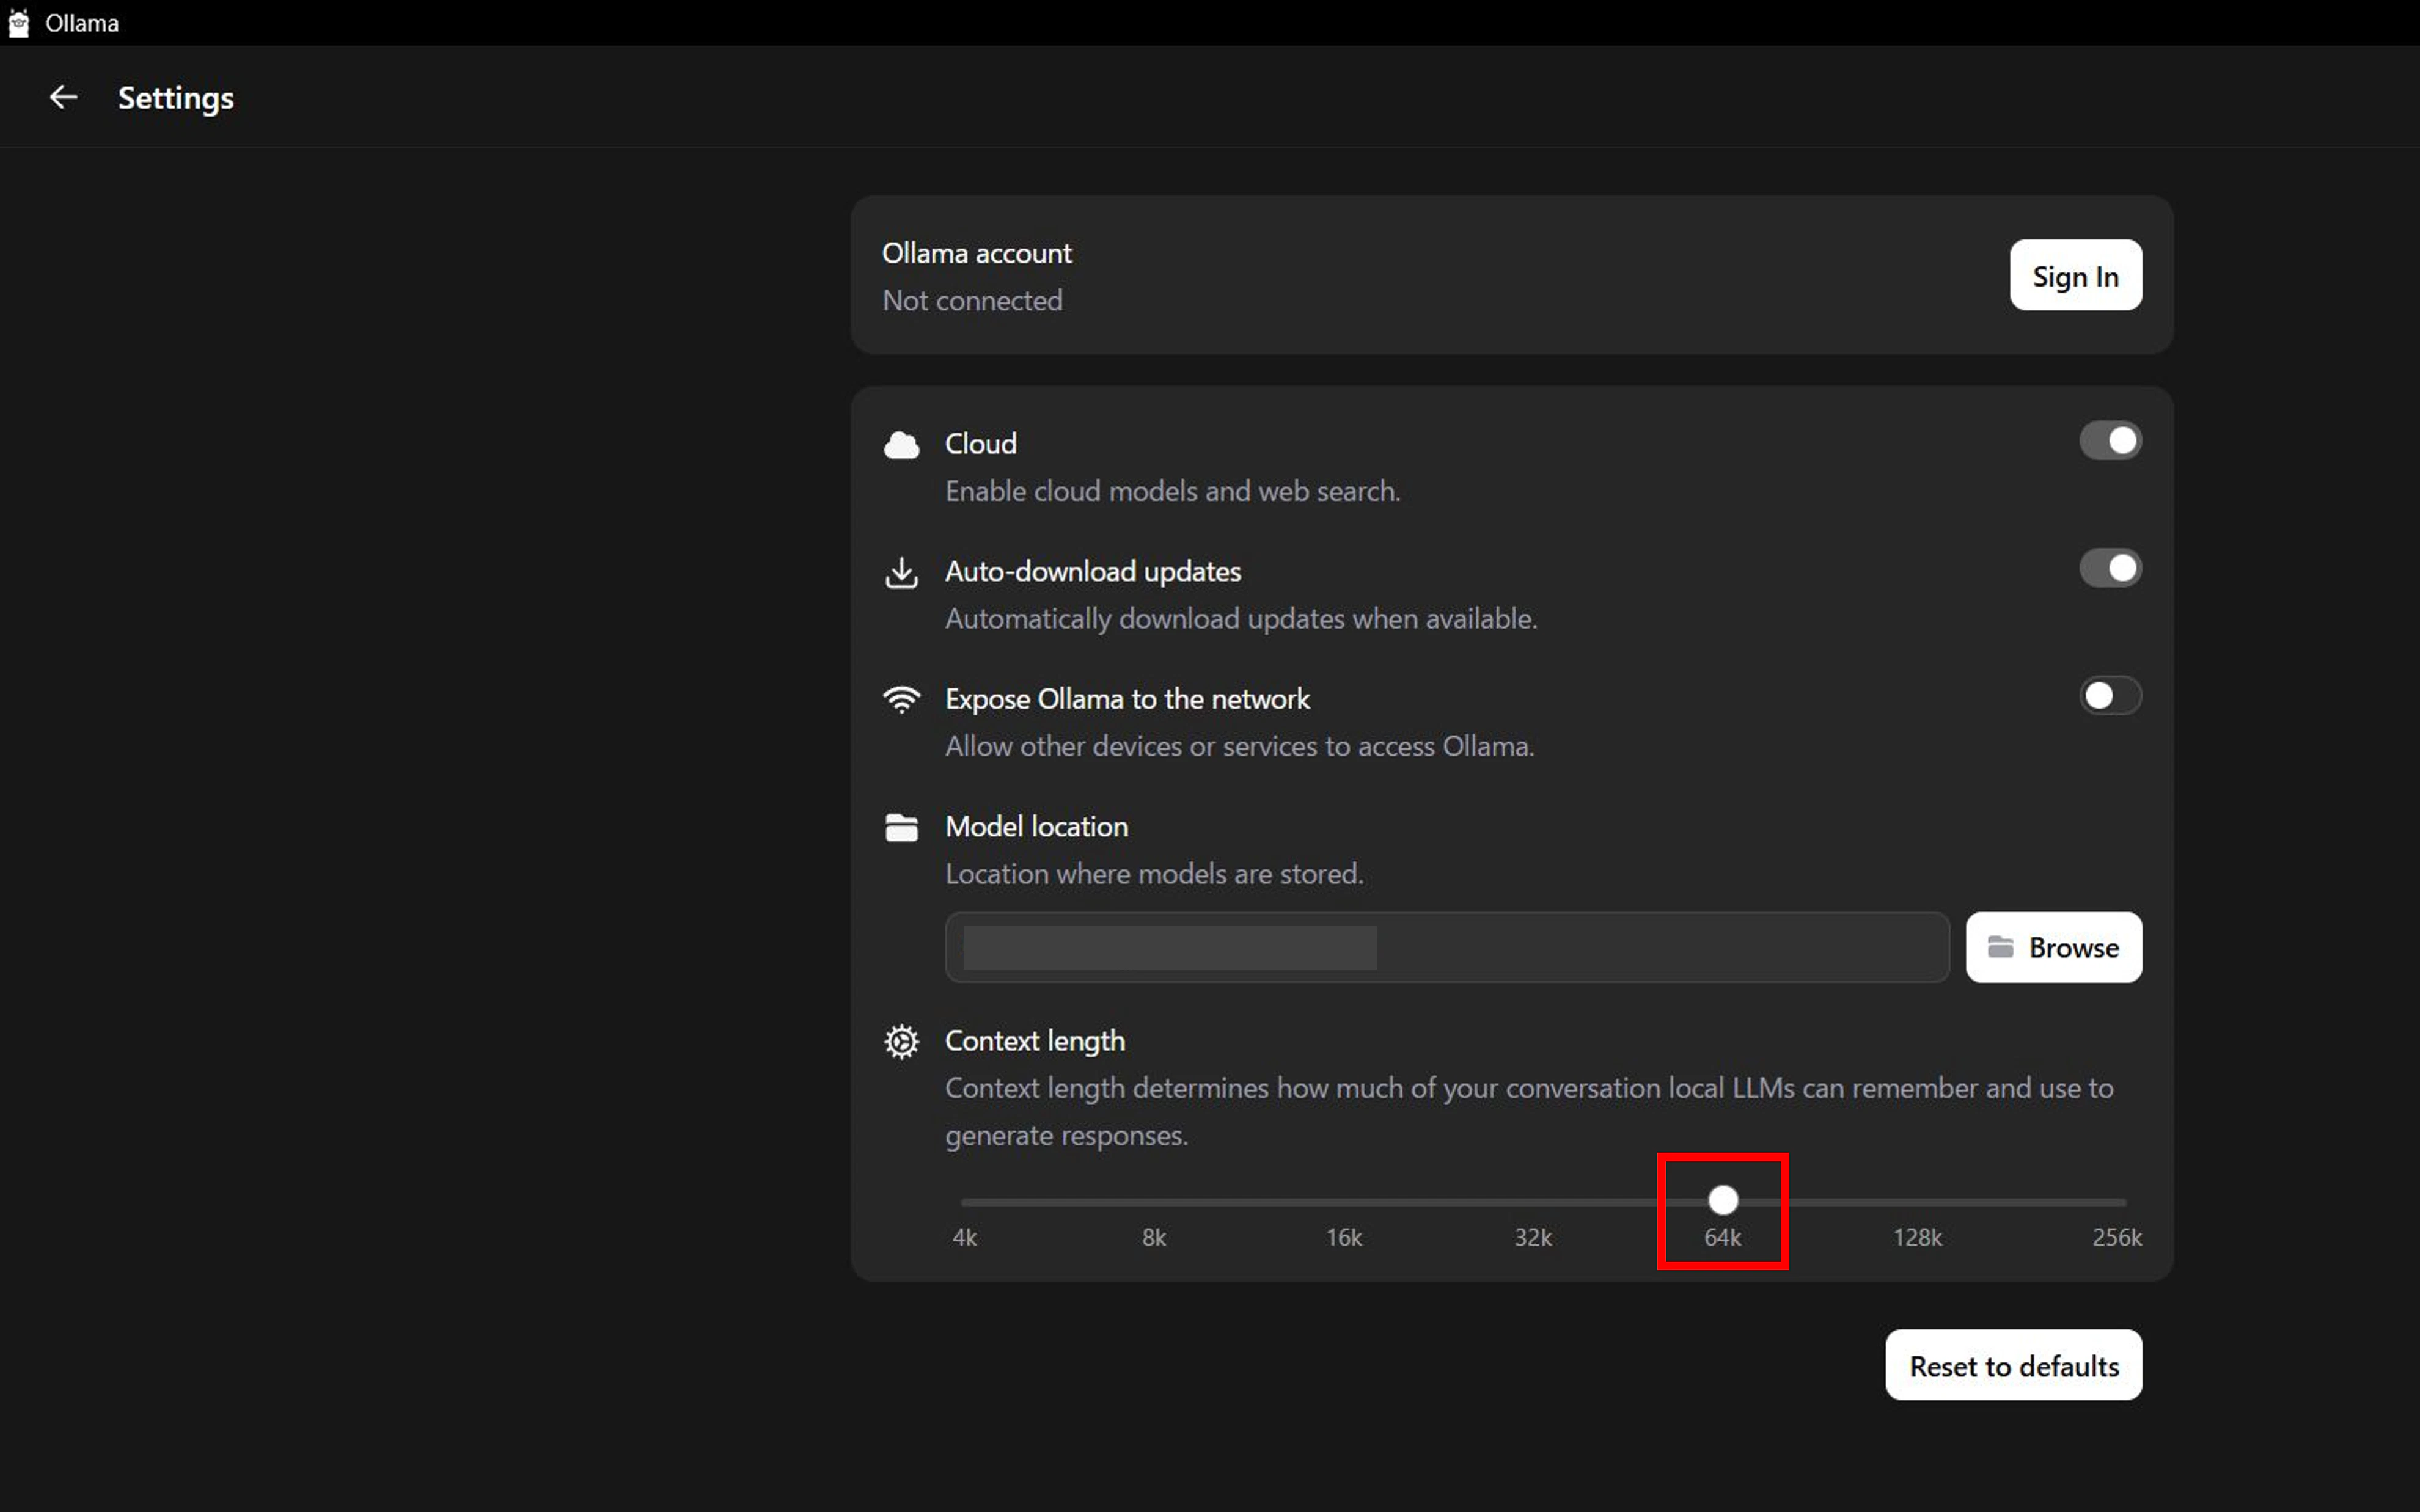
Task: Click the 'Cloud' setting label
Action: (x=980, y=444)
